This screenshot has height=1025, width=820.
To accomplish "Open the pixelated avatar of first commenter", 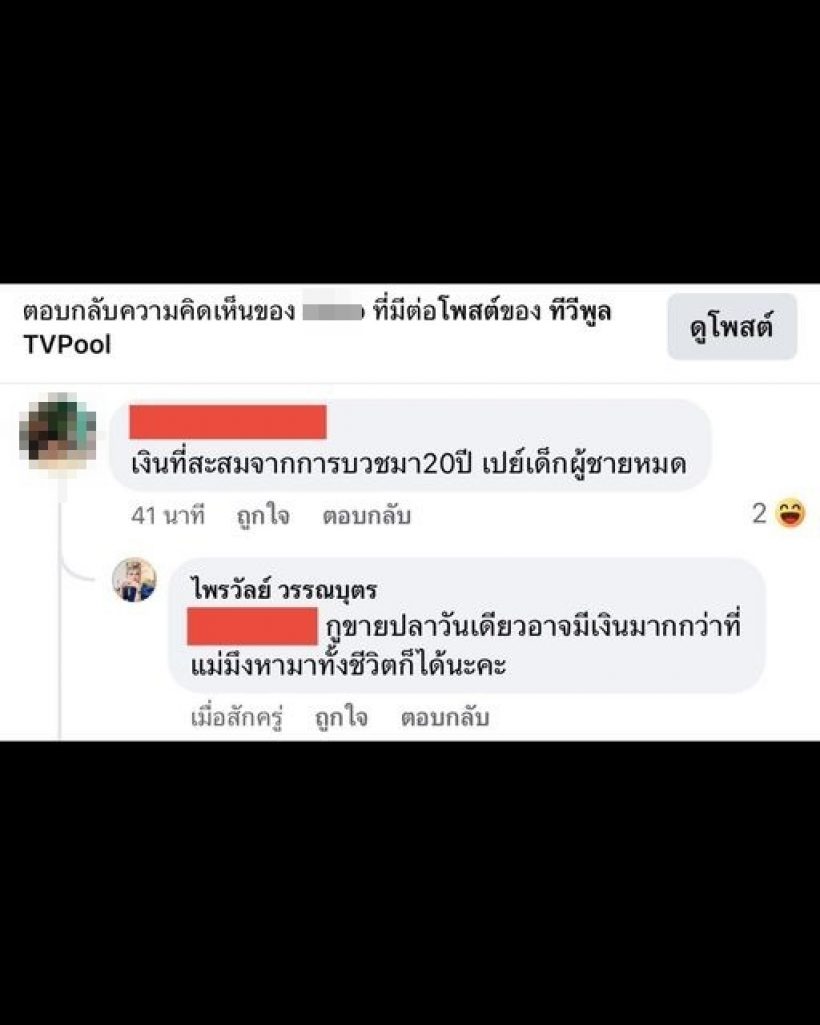I will 58,431.
